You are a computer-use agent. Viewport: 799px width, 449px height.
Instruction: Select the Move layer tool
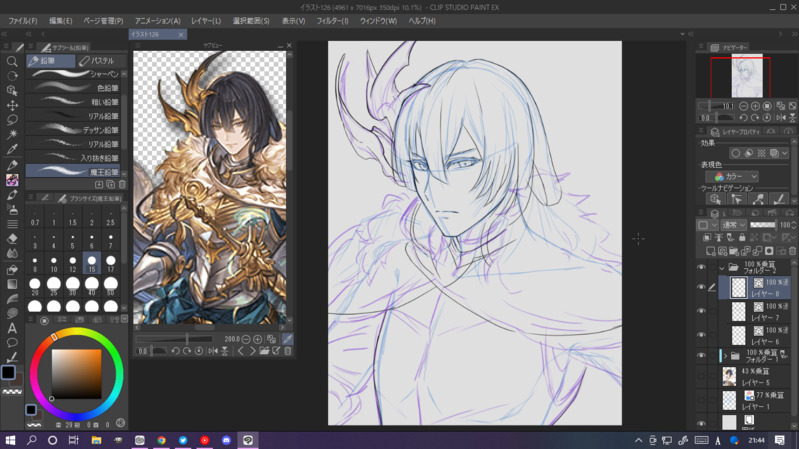tap(12, 105)
